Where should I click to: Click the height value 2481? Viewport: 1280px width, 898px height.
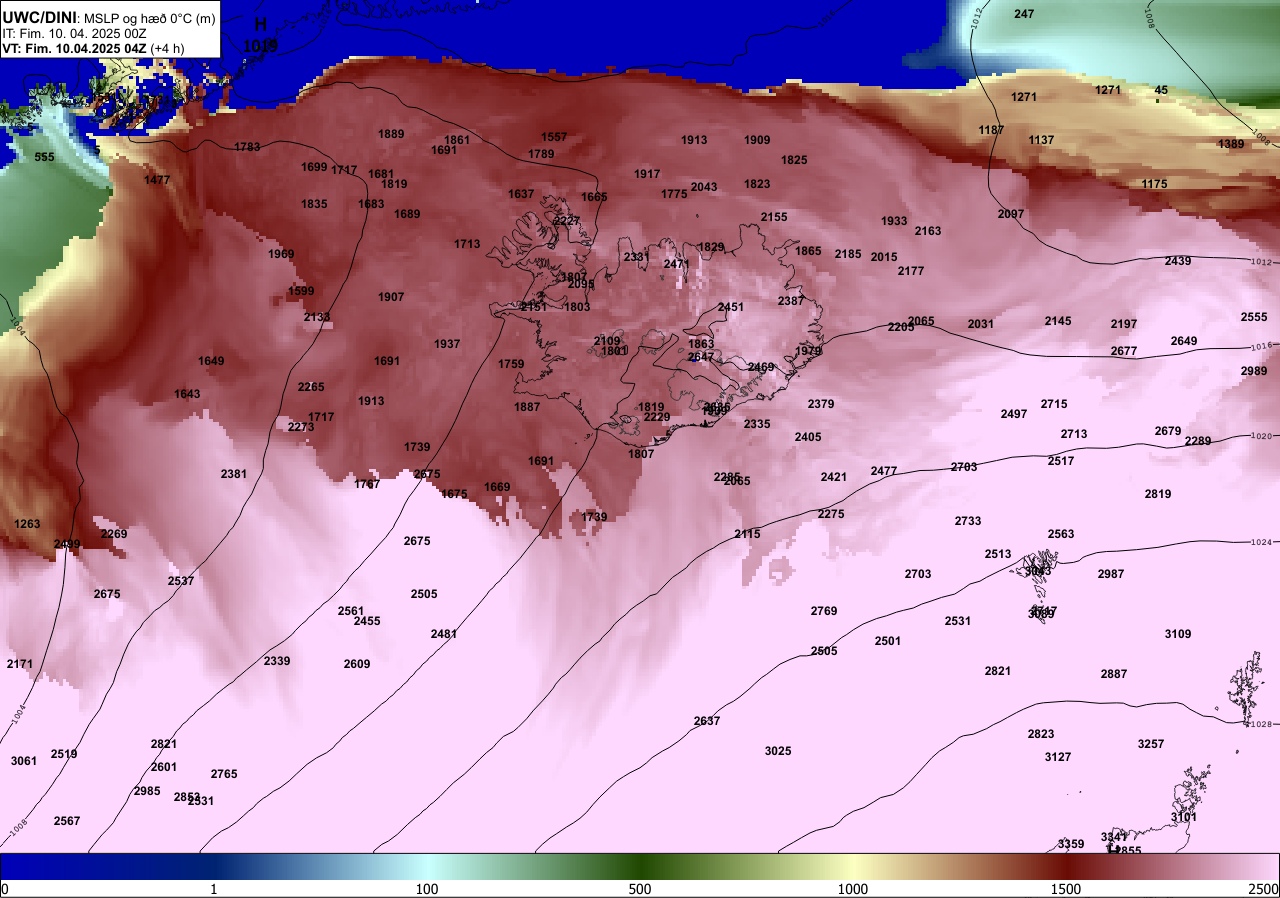(x=444, y=634)
